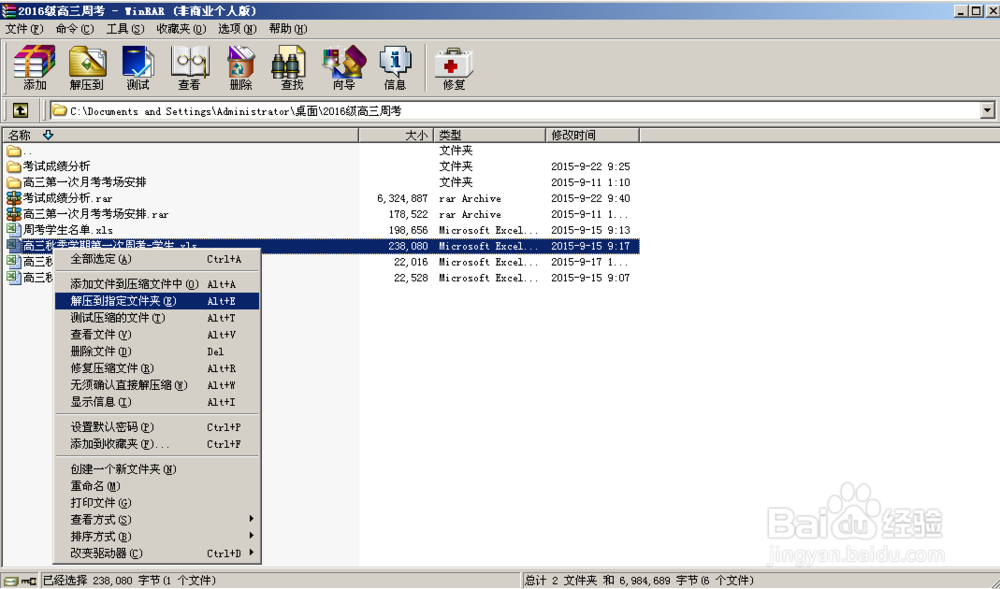Select file name 考试成绩分析.rar
Viewport: 1000px width, 589px height.
[x=68, y=198]
